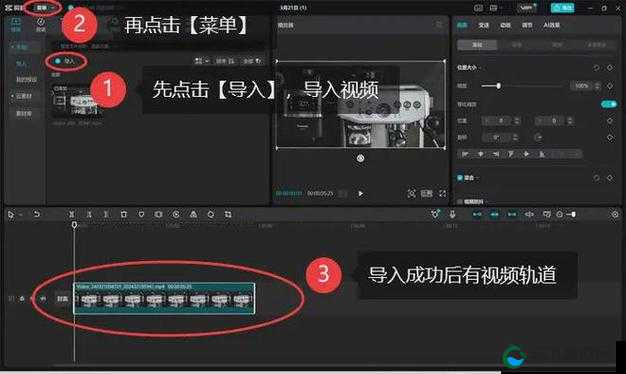
Task: Click the rotate handle below the preview frame
Action: click(x=360, y=158)
